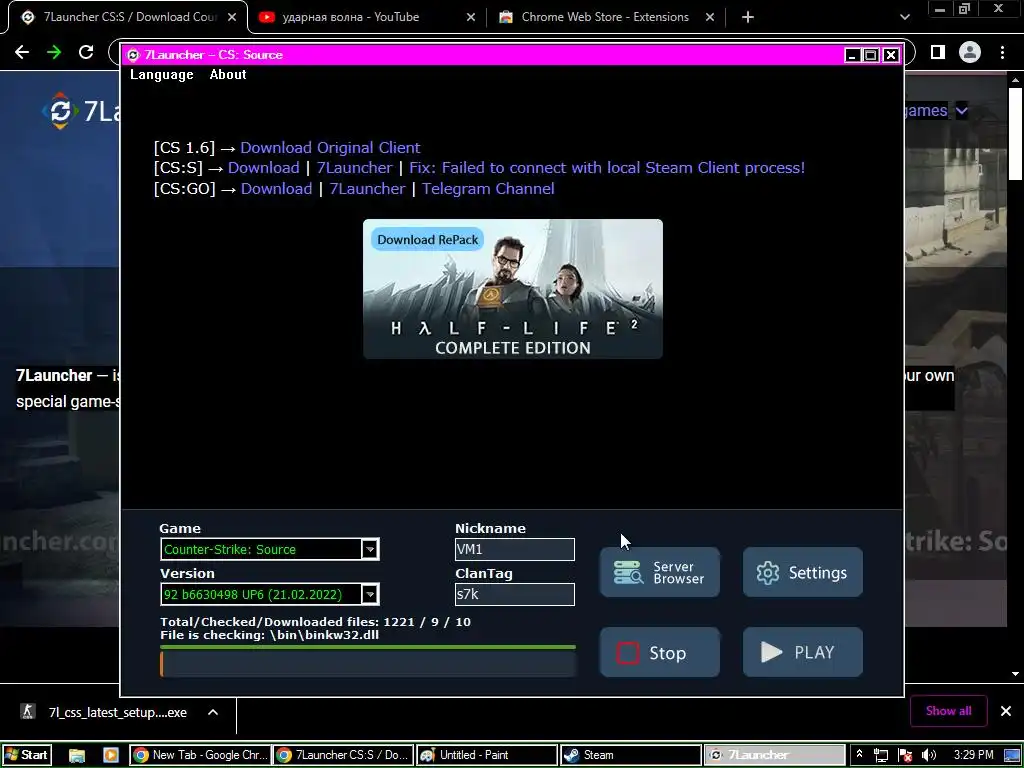Click Show all downloads

pos(948,711)
